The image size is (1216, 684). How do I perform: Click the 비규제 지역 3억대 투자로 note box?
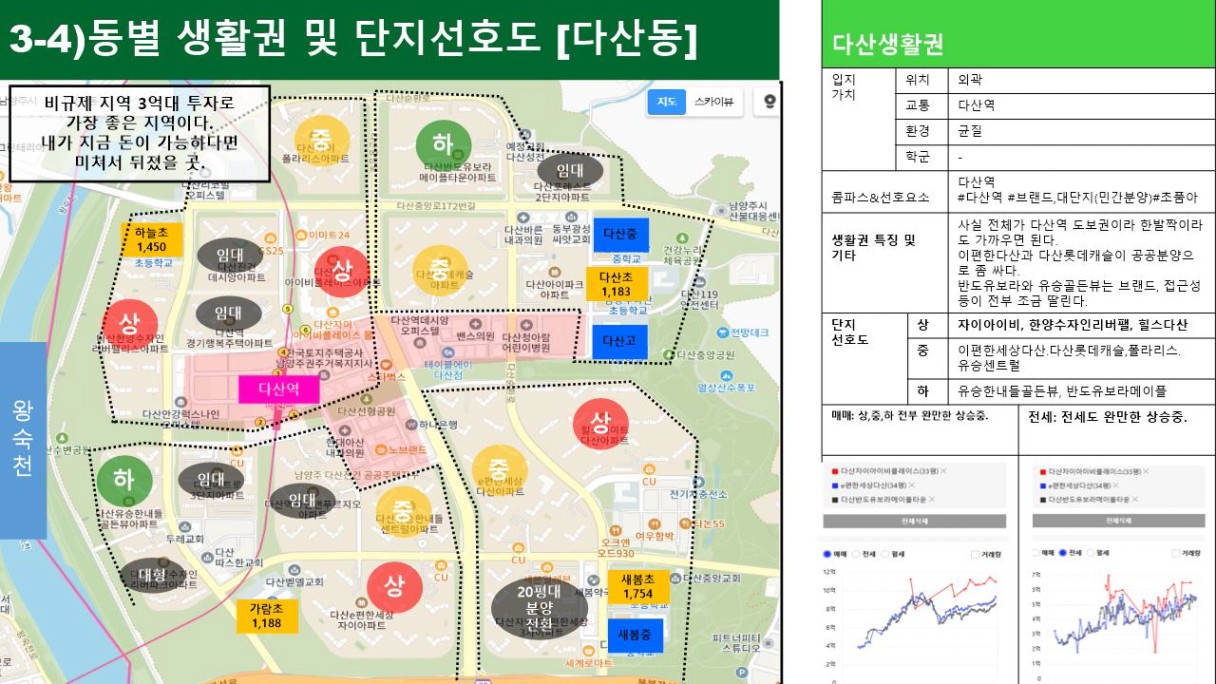pos(139,133)
